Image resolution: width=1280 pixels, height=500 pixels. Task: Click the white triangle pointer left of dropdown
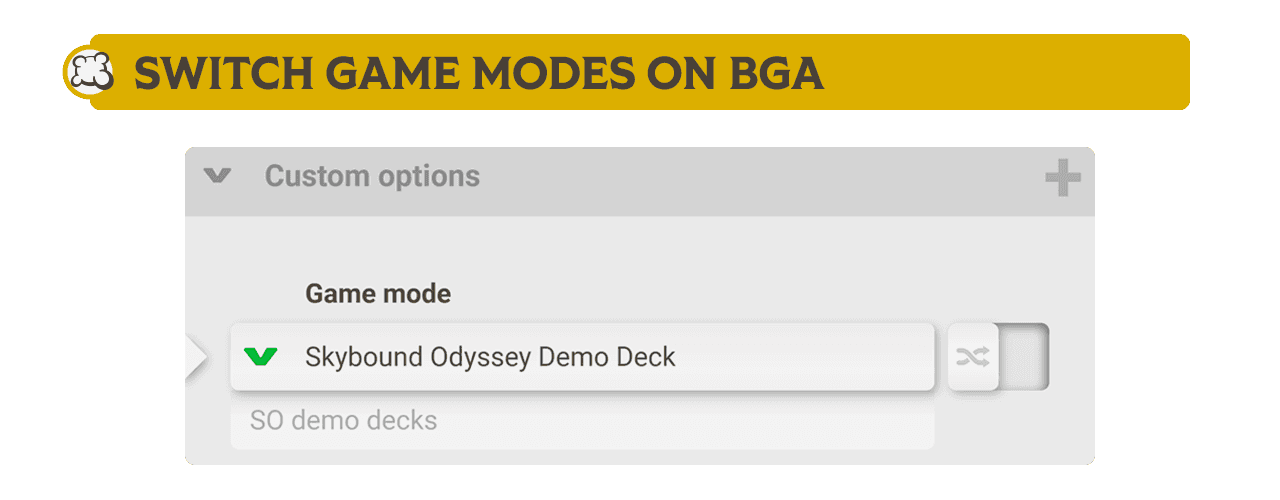[x=196, y=357]
